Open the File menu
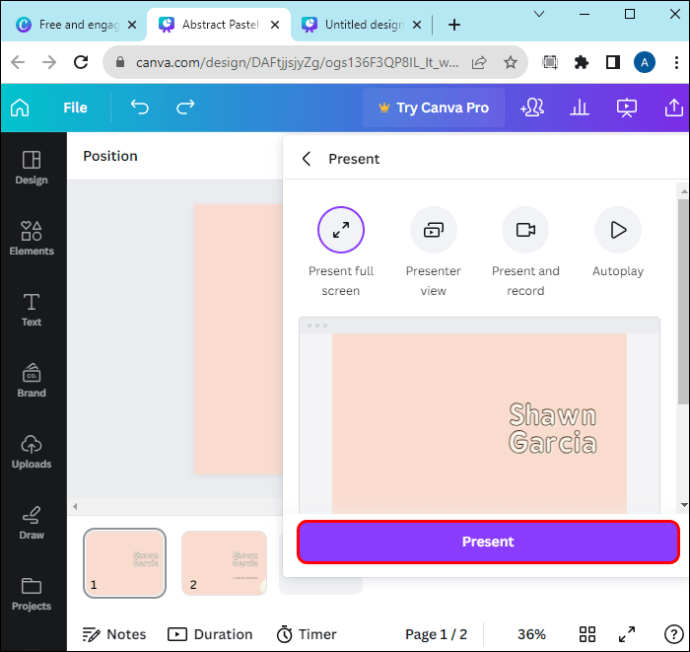This screenshot has height=652, width=690. coord(75,108)
